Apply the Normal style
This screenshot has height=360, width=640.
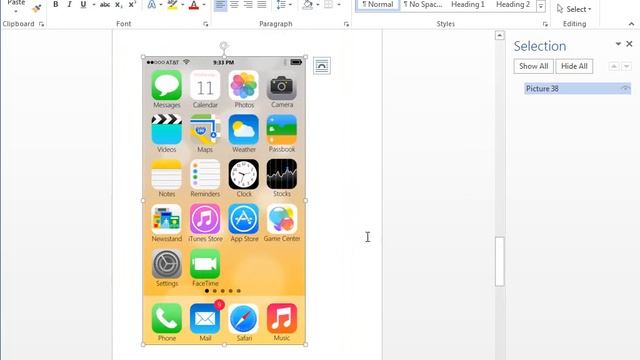[x=378, y=4]
